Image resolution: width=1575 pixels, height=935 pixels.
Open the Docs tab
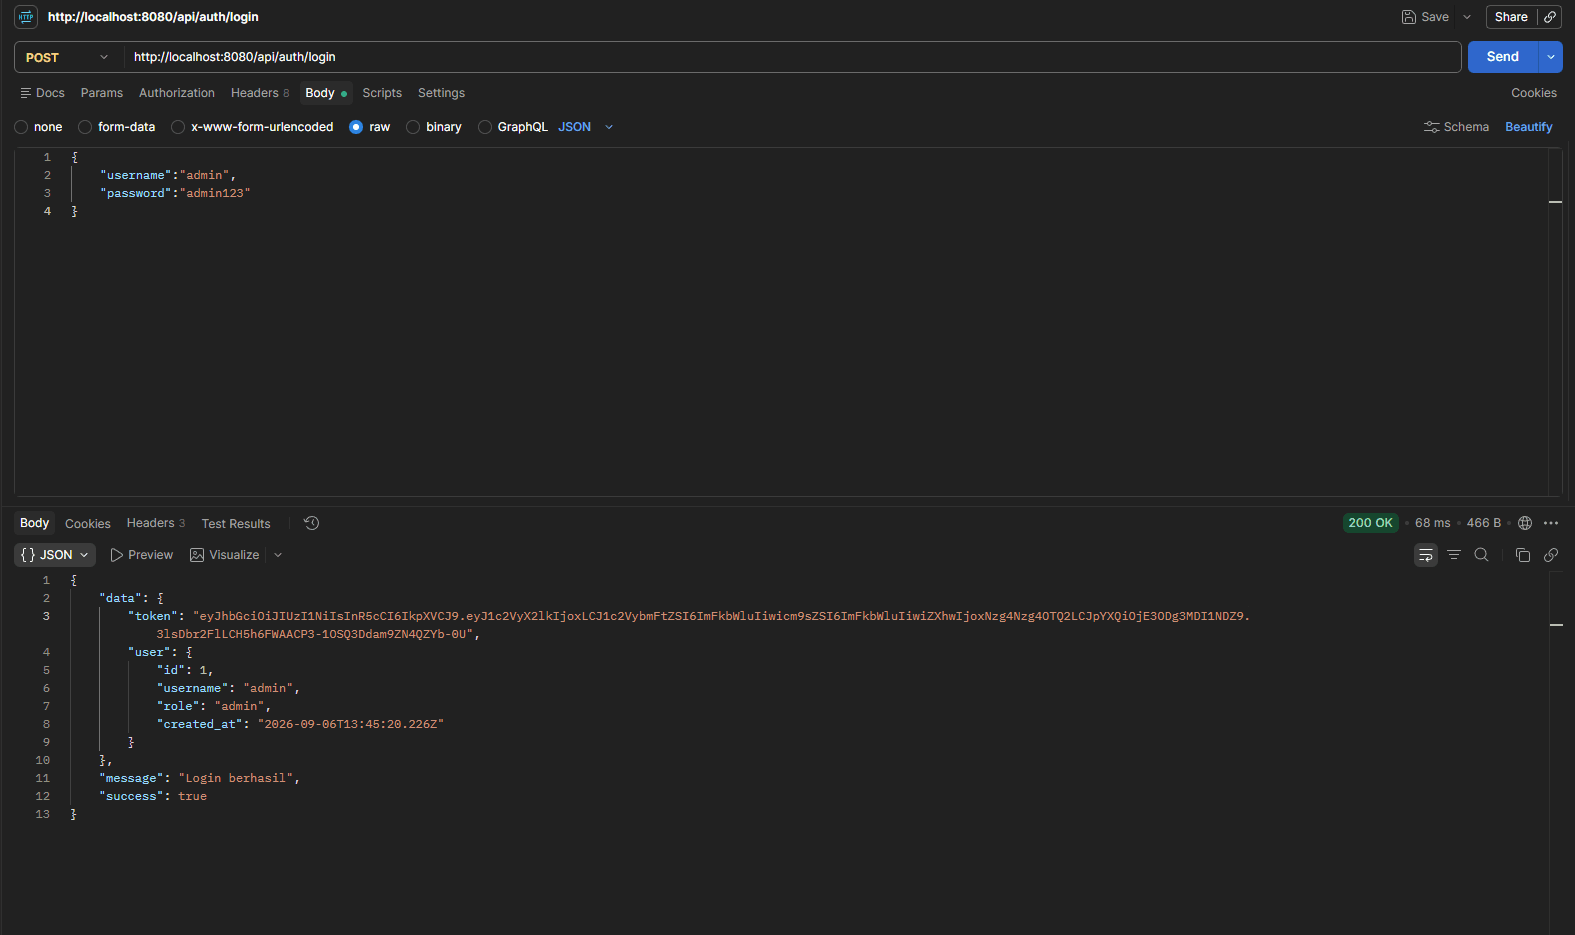tap(42, 93)
